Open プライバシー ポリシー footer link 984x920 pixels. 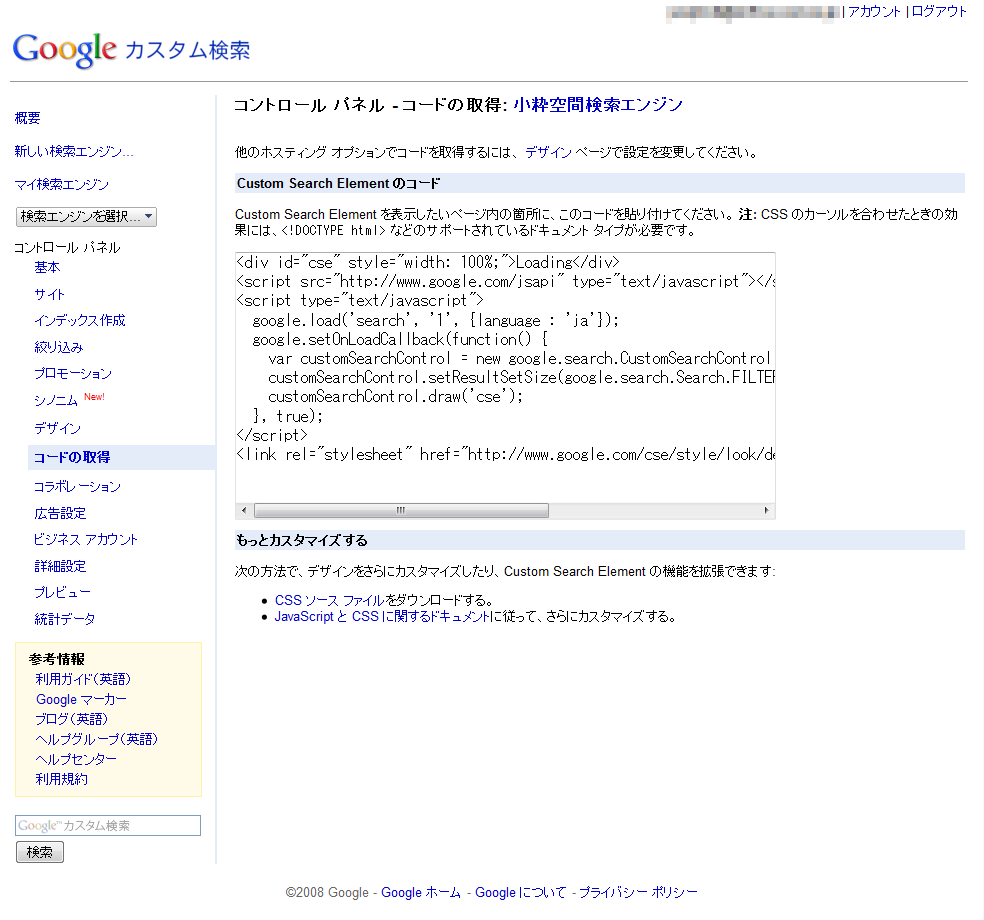coord(638,892)
